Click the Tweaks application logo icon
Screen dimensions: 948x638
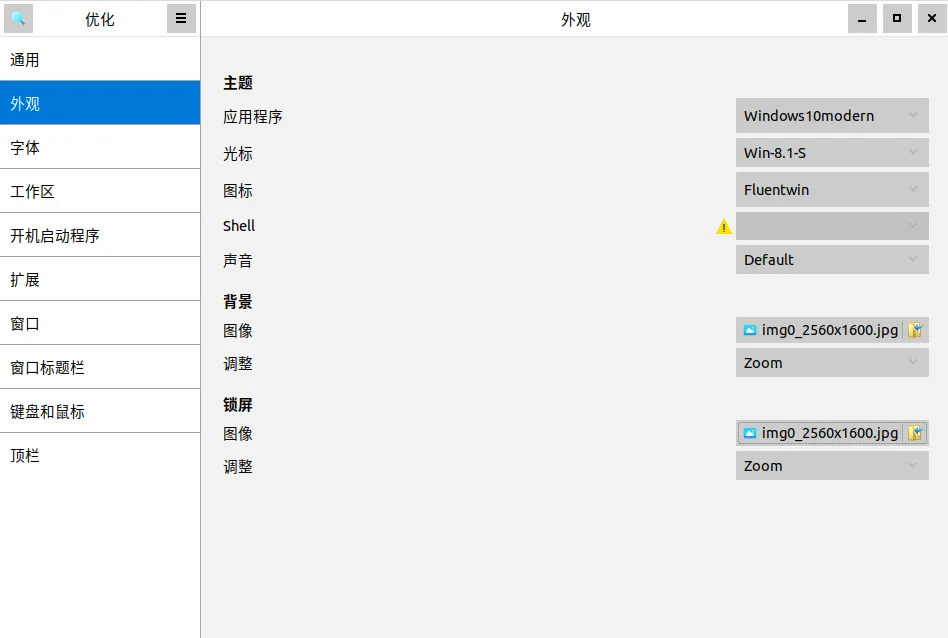[x=19, y=17]
